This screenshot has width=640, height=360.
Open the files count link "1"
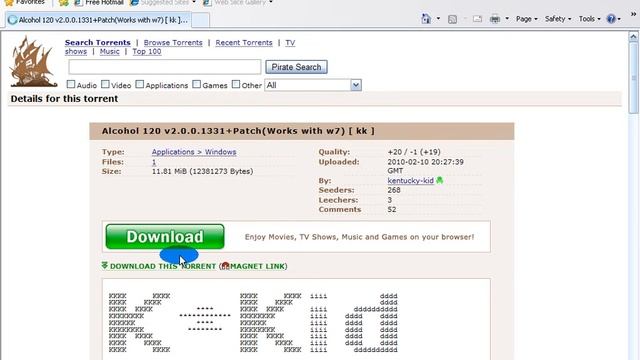coord(154,162)
